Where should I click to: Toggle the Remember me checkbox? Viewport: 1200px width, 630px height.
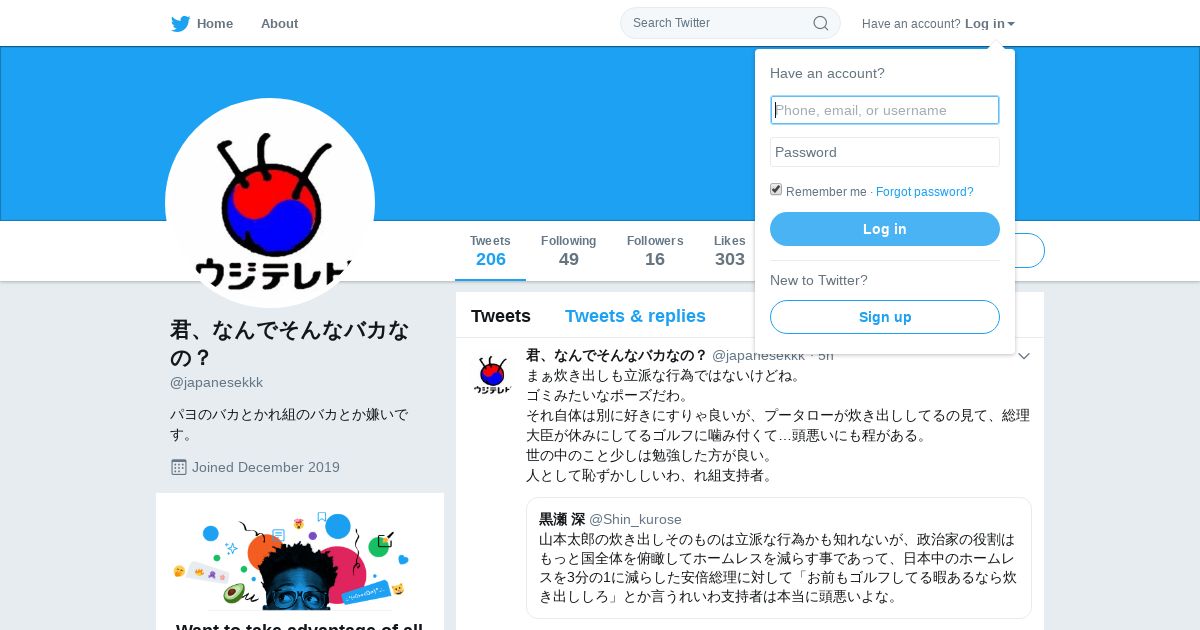[776, 190]
